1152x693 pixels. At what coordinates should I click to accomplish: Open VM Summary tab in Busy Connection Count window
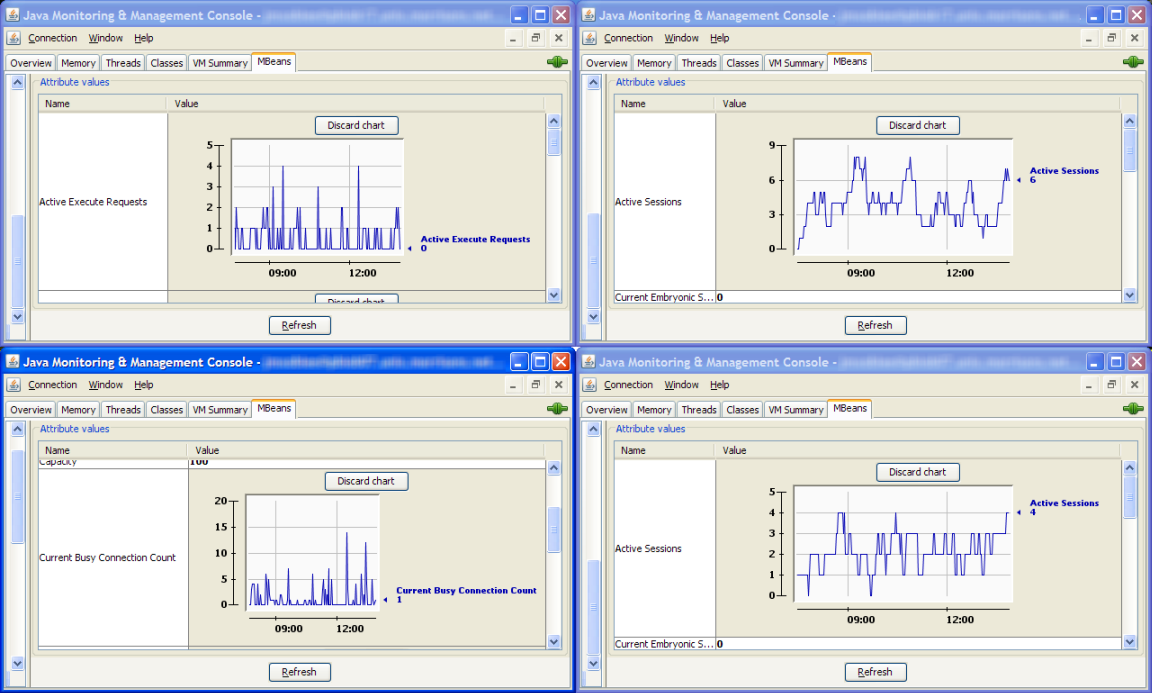pos(220,410)
